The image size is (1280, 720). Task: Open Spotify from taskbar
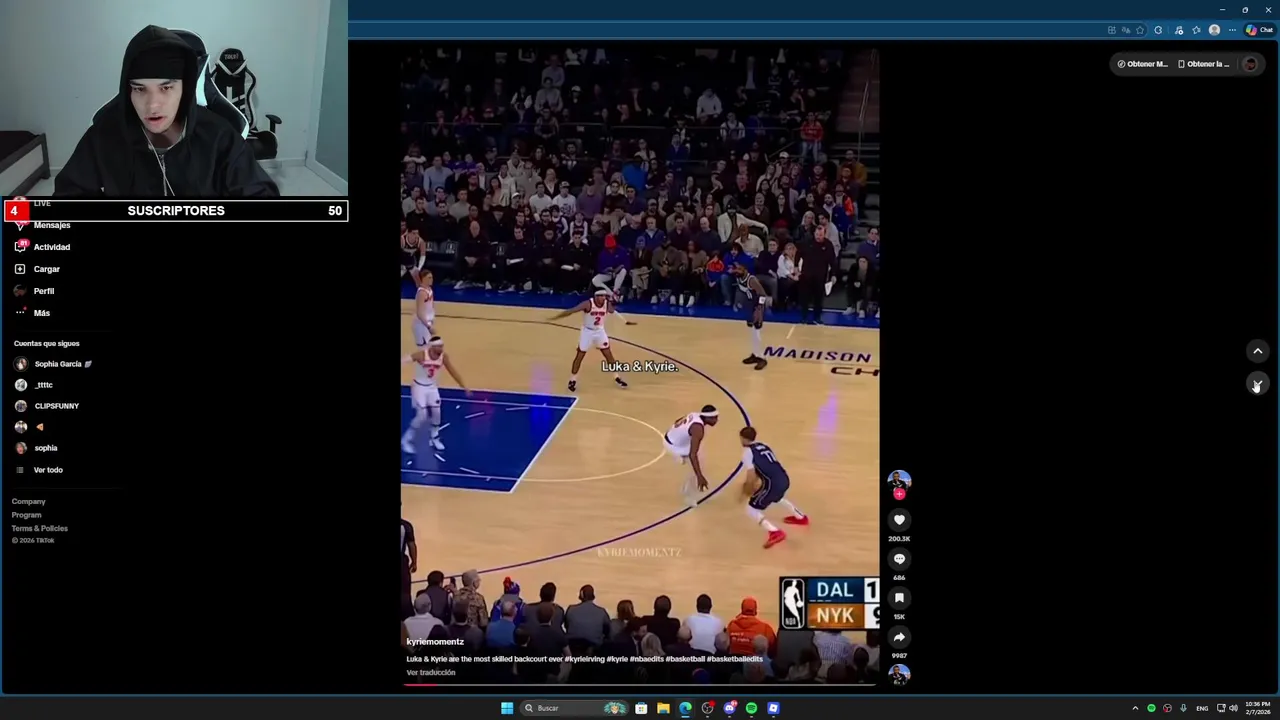click(x=751, y=708)
